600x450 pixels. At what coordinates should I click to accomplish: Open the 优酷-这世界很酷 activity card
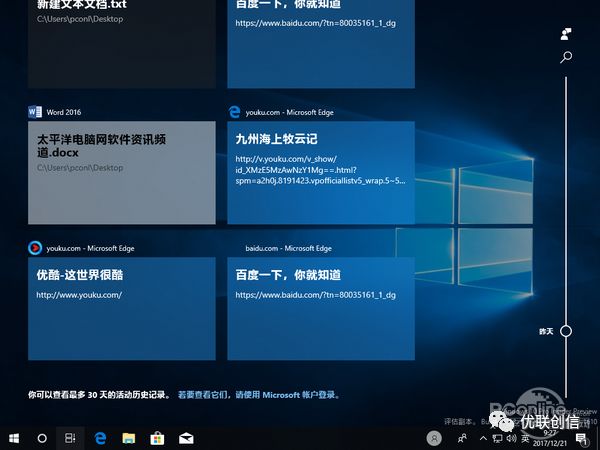pos(122,308)
